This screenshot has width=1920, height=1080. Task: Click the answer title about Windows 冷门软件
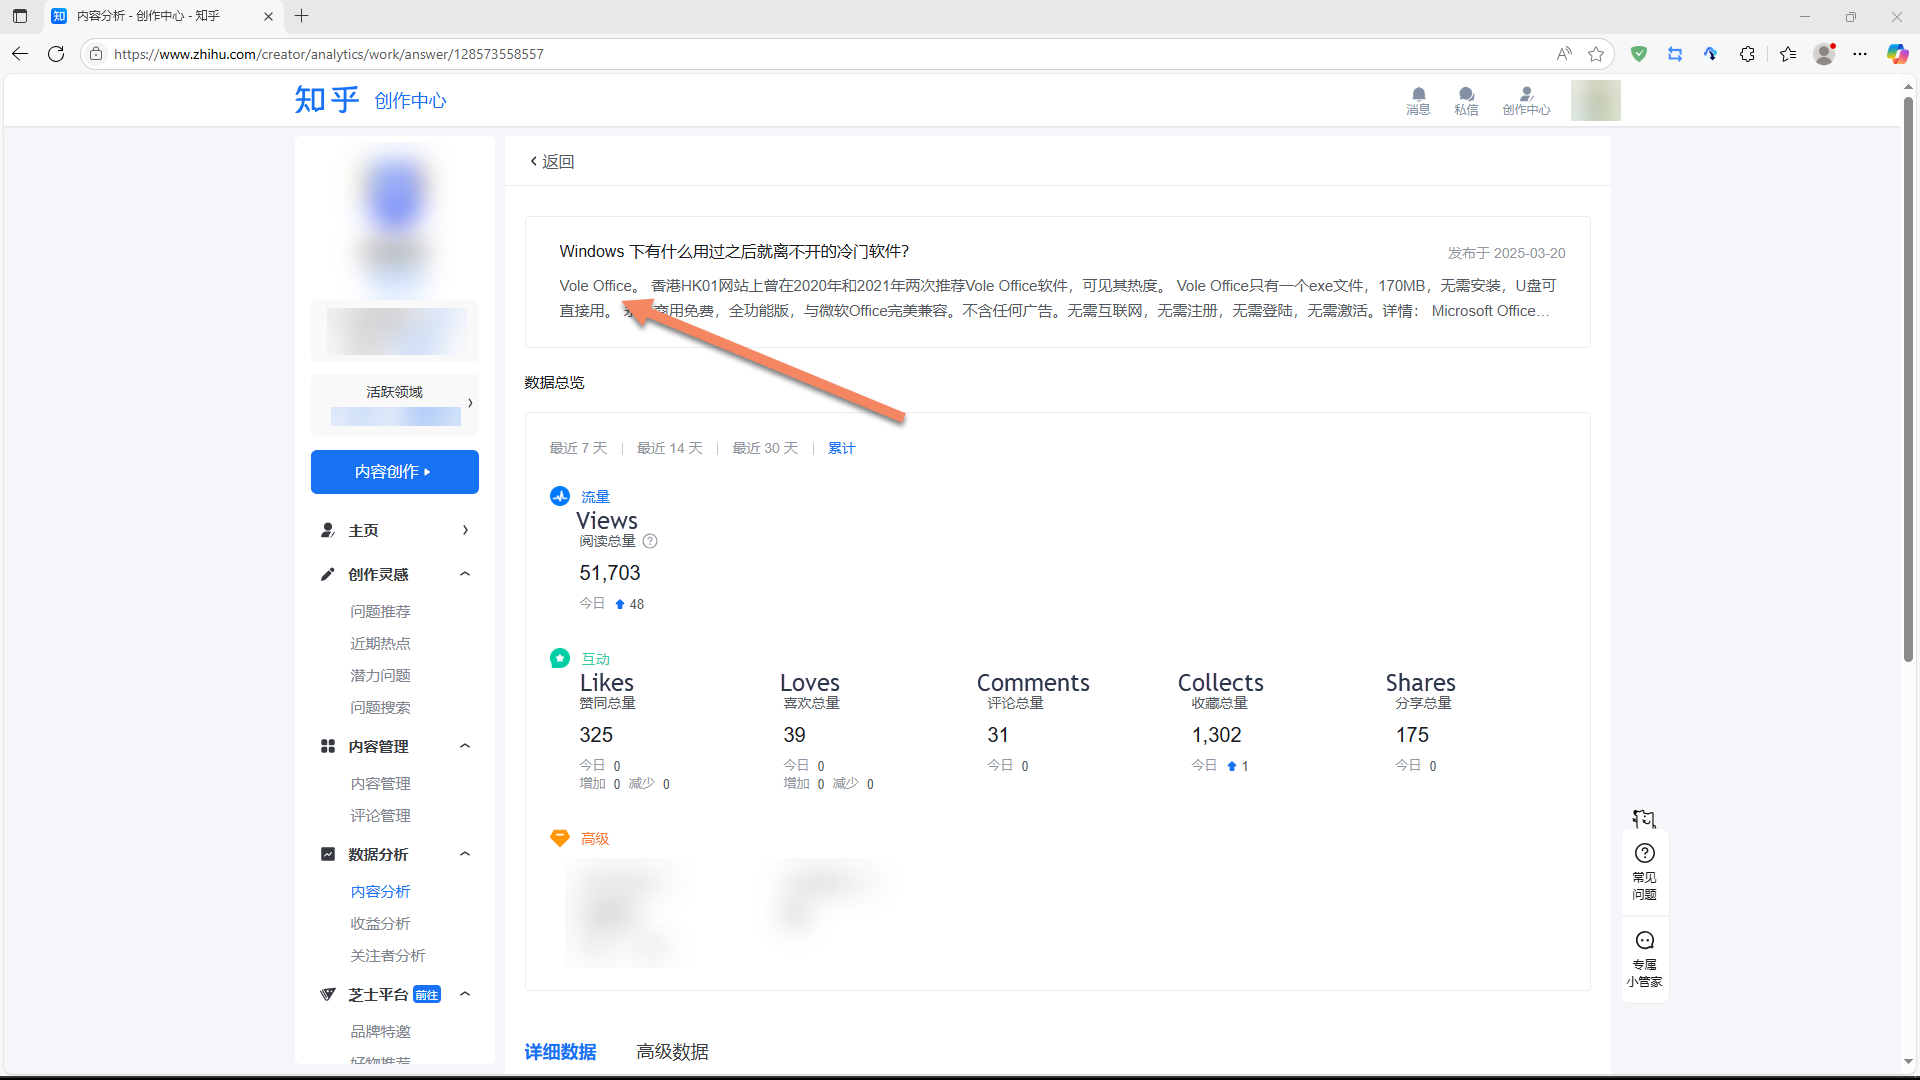pyautogui.click(x=734, y=251)
